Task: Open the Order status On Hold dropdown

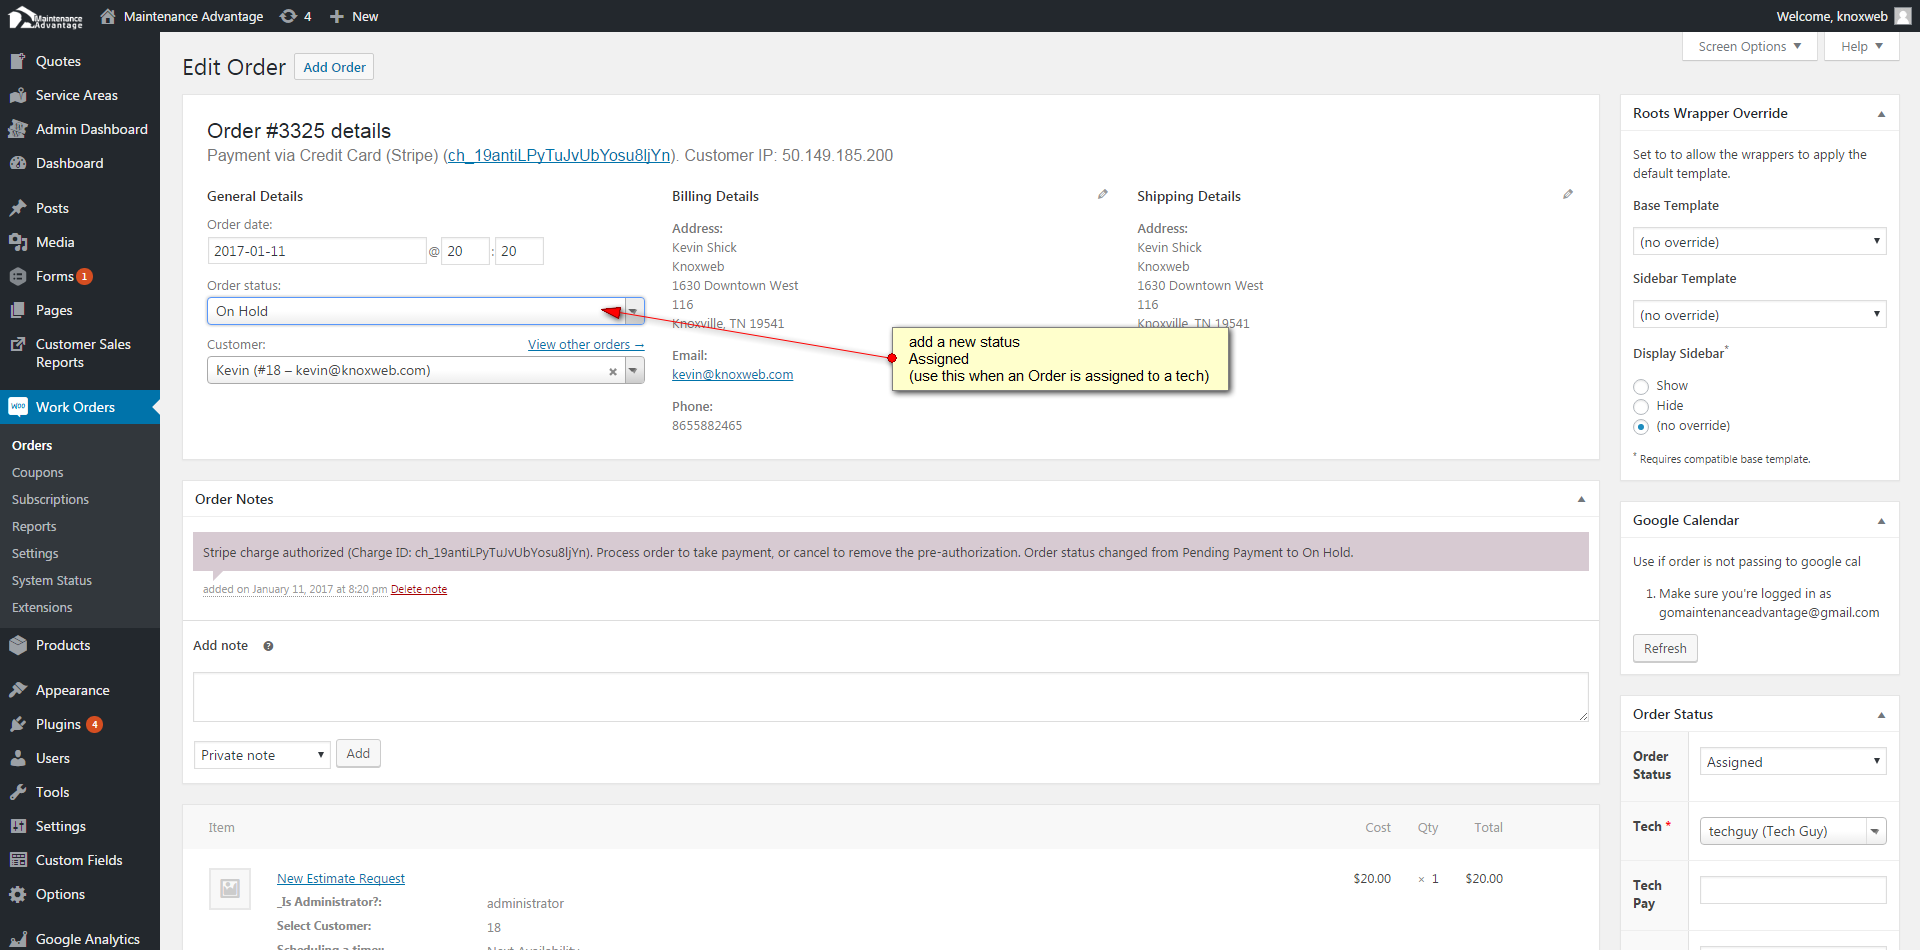Action: (426, 311)
